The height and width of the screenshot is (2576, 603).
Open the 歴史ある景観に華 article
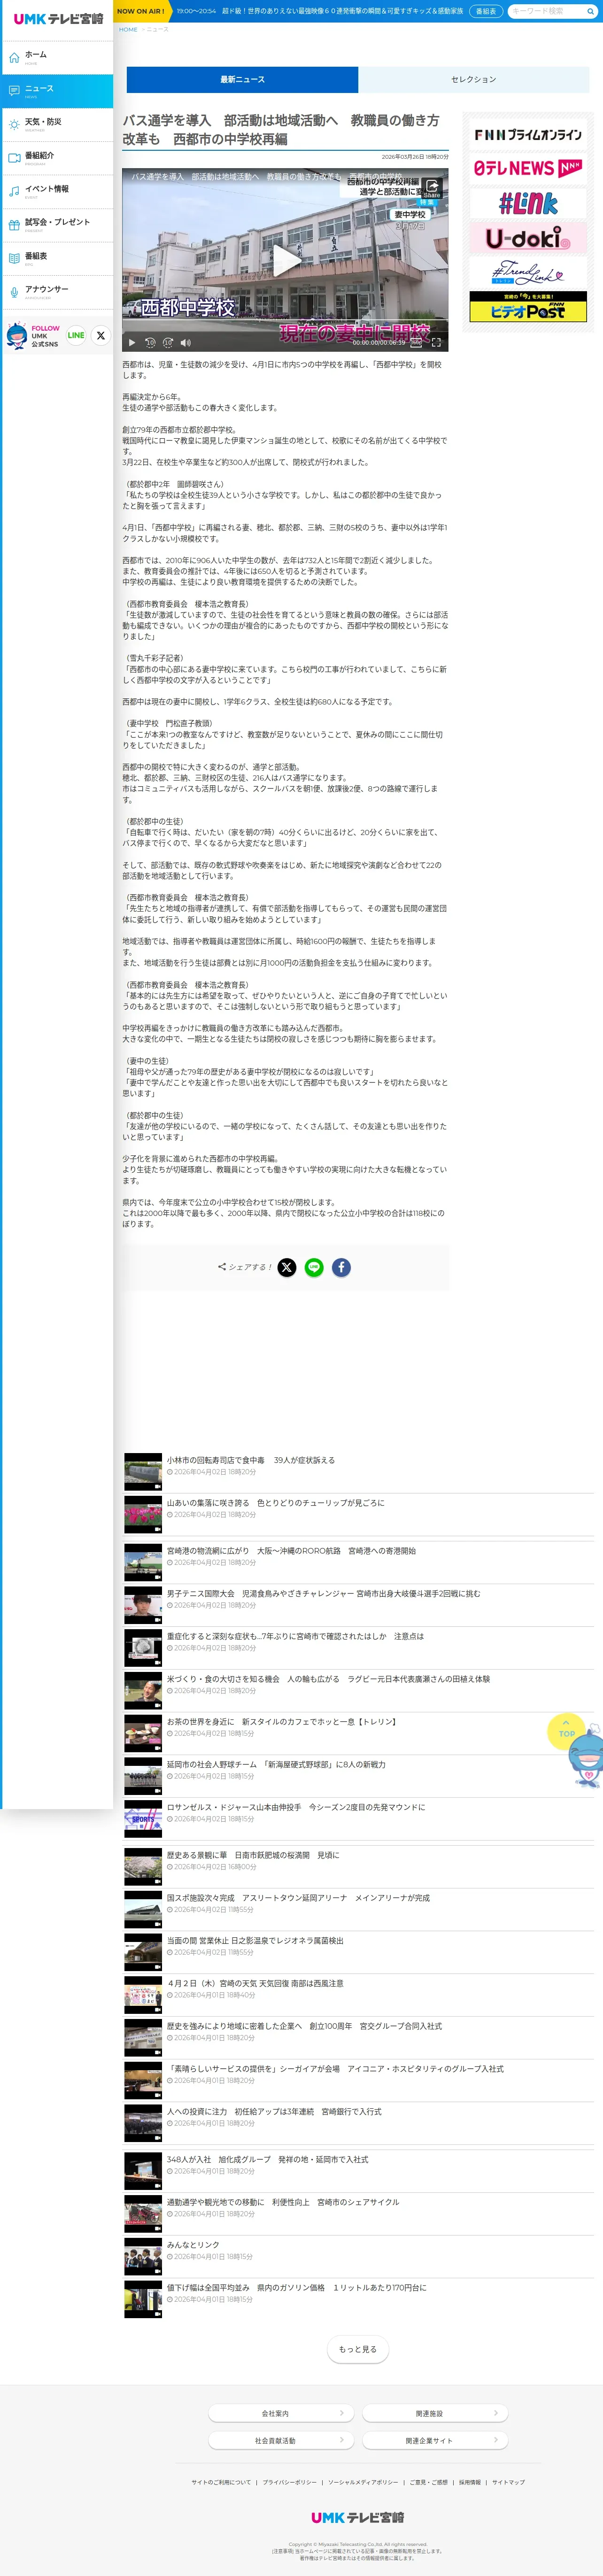coord(253,1855)
